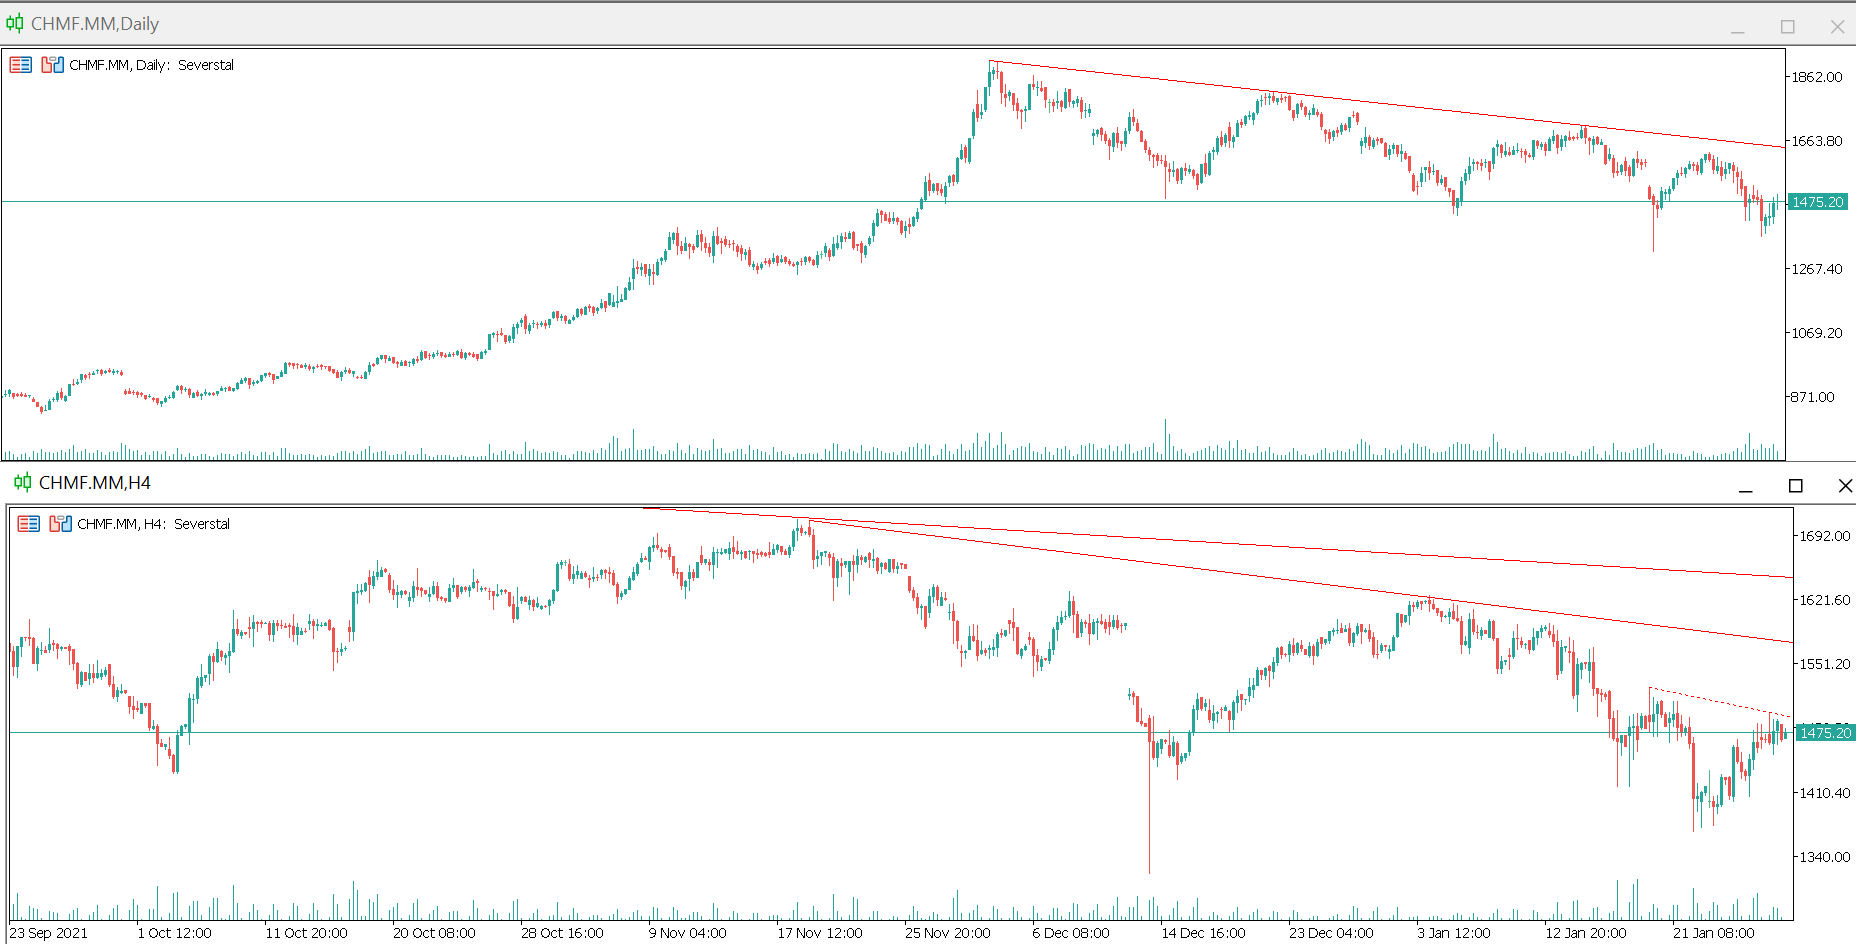
Task: Click the '14 Dec 16:00' time axis label
Action: pyautogui.click(x=1203, y=933)
